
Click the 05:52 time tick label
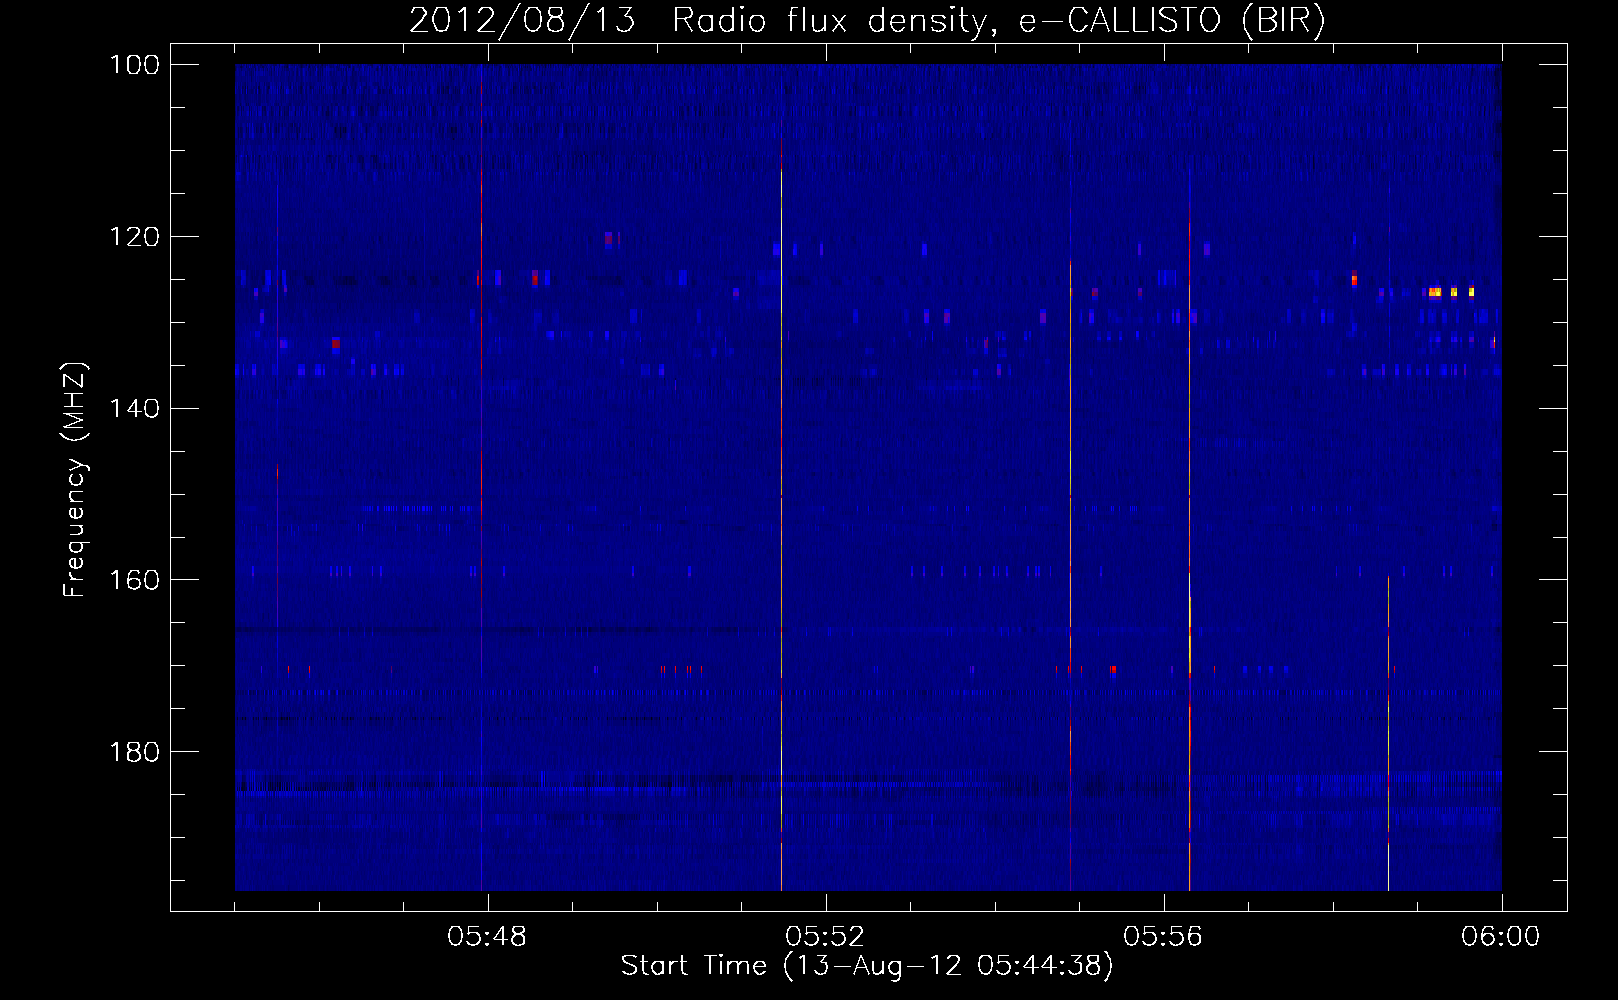pyautogui.click(x=825, y=937)
